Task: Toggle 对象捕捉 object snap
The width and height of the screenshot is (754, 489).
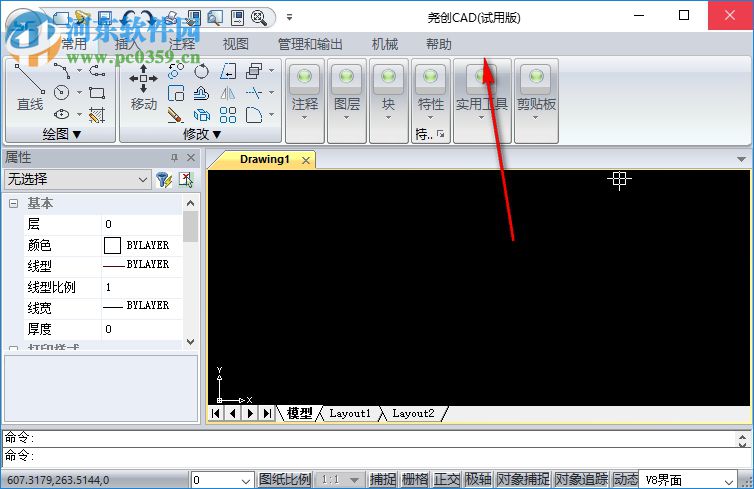Action: click(523, 479)
